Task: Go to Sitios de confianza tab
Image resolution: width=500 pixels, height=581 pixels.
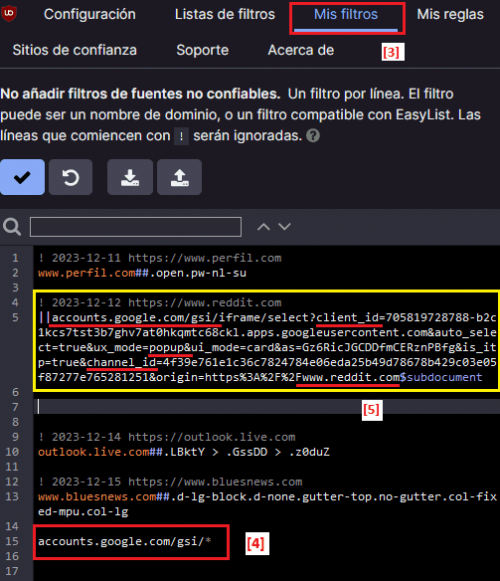Action: (74, 50)
